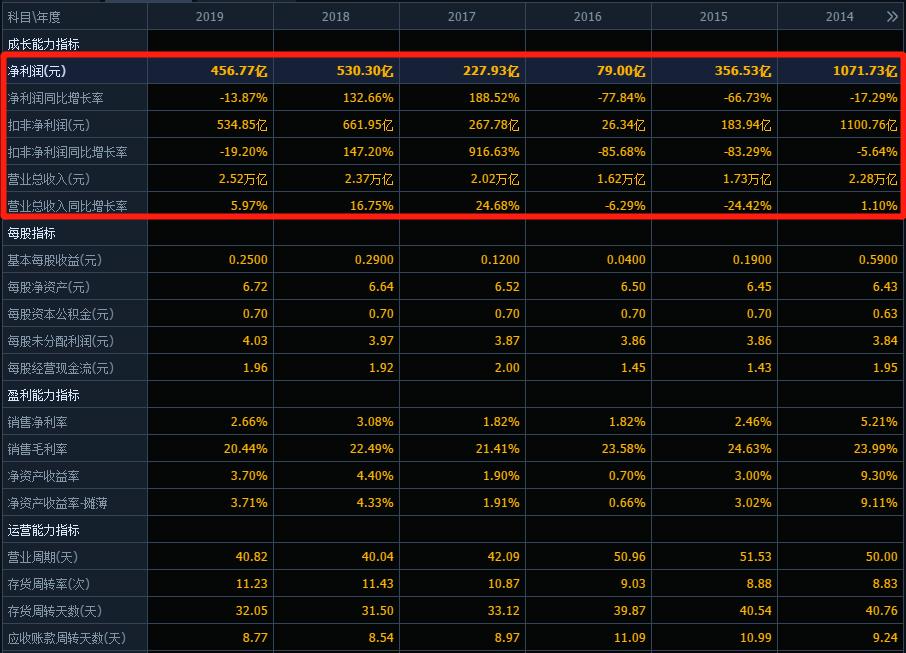Click the 916.63% growth rate cell
Screen dimensions: 906x653
494,152
